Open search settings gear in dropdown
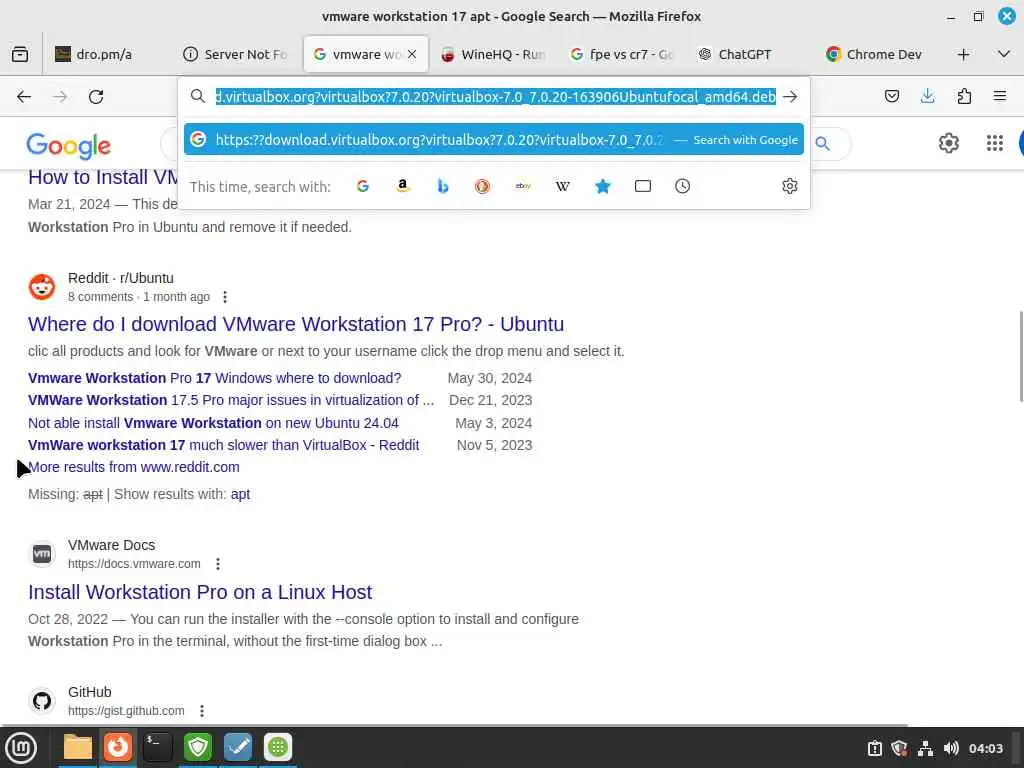The width and height of the screenshot is (1024, 768). tap(790, 186)
